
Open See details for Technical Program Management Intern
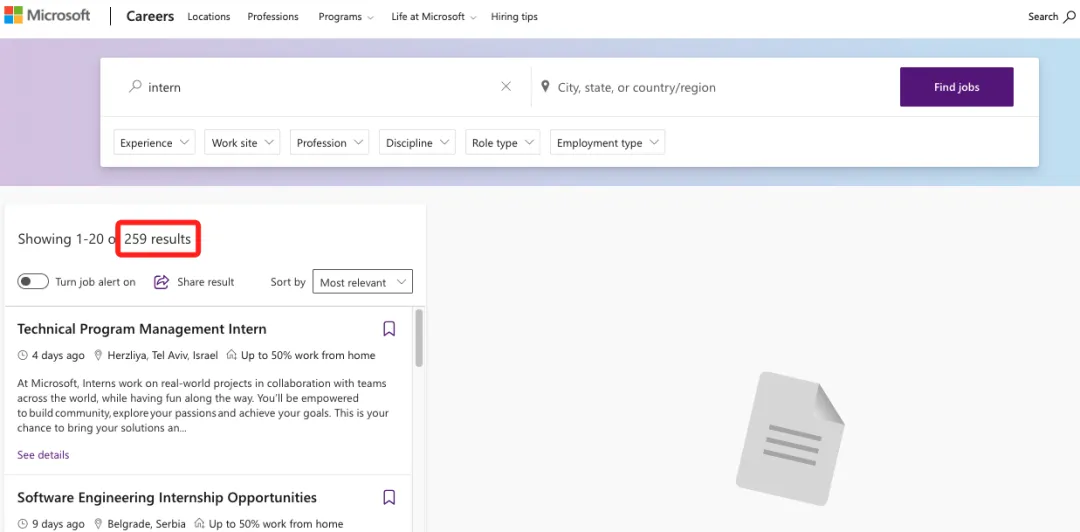click(43, 455)
